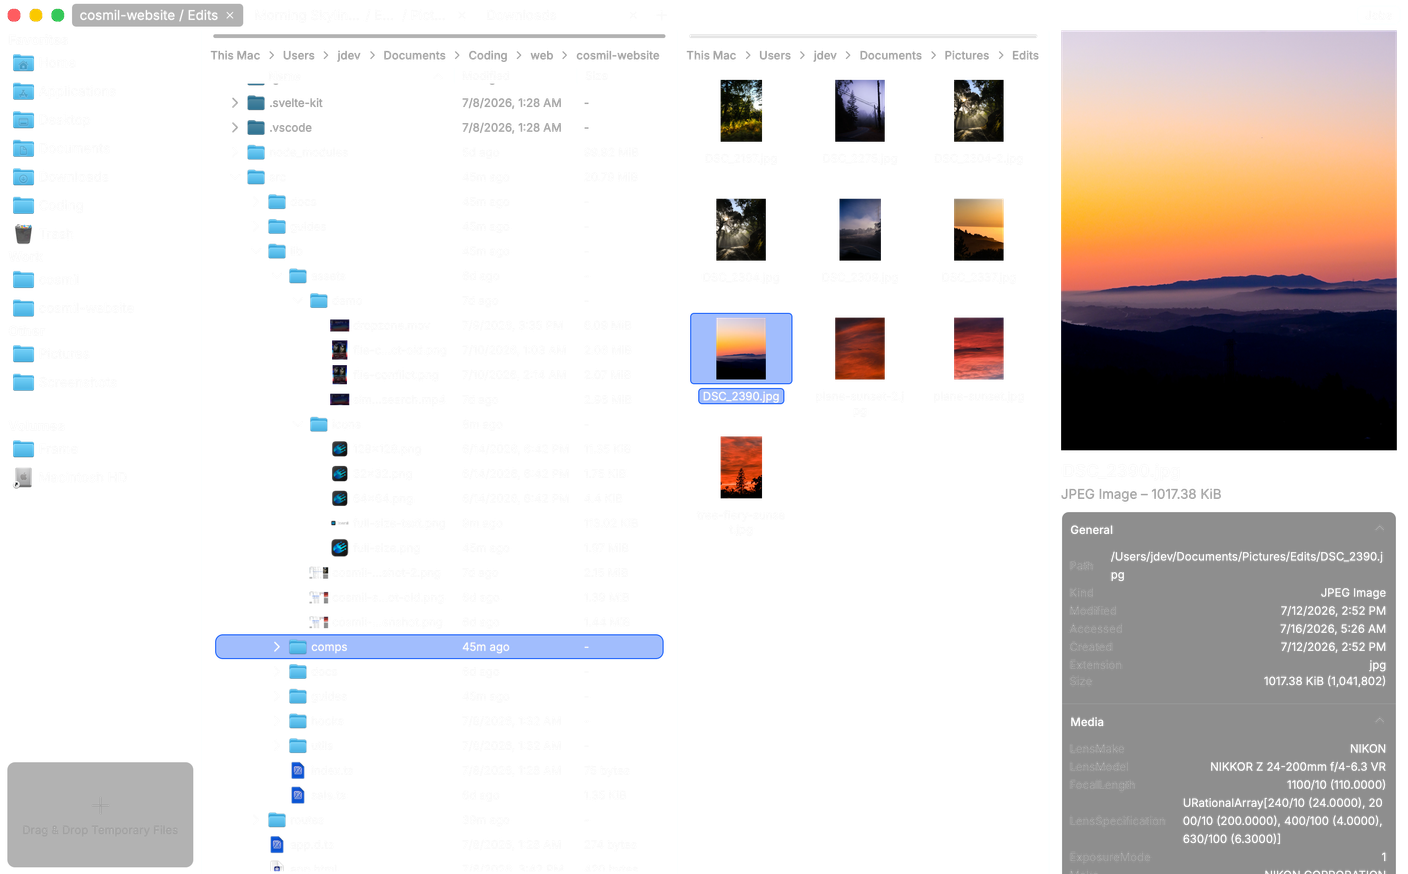Collapse the General info section
The height and width of the screenshot is (874, 1408).
tap(1380, 529)
